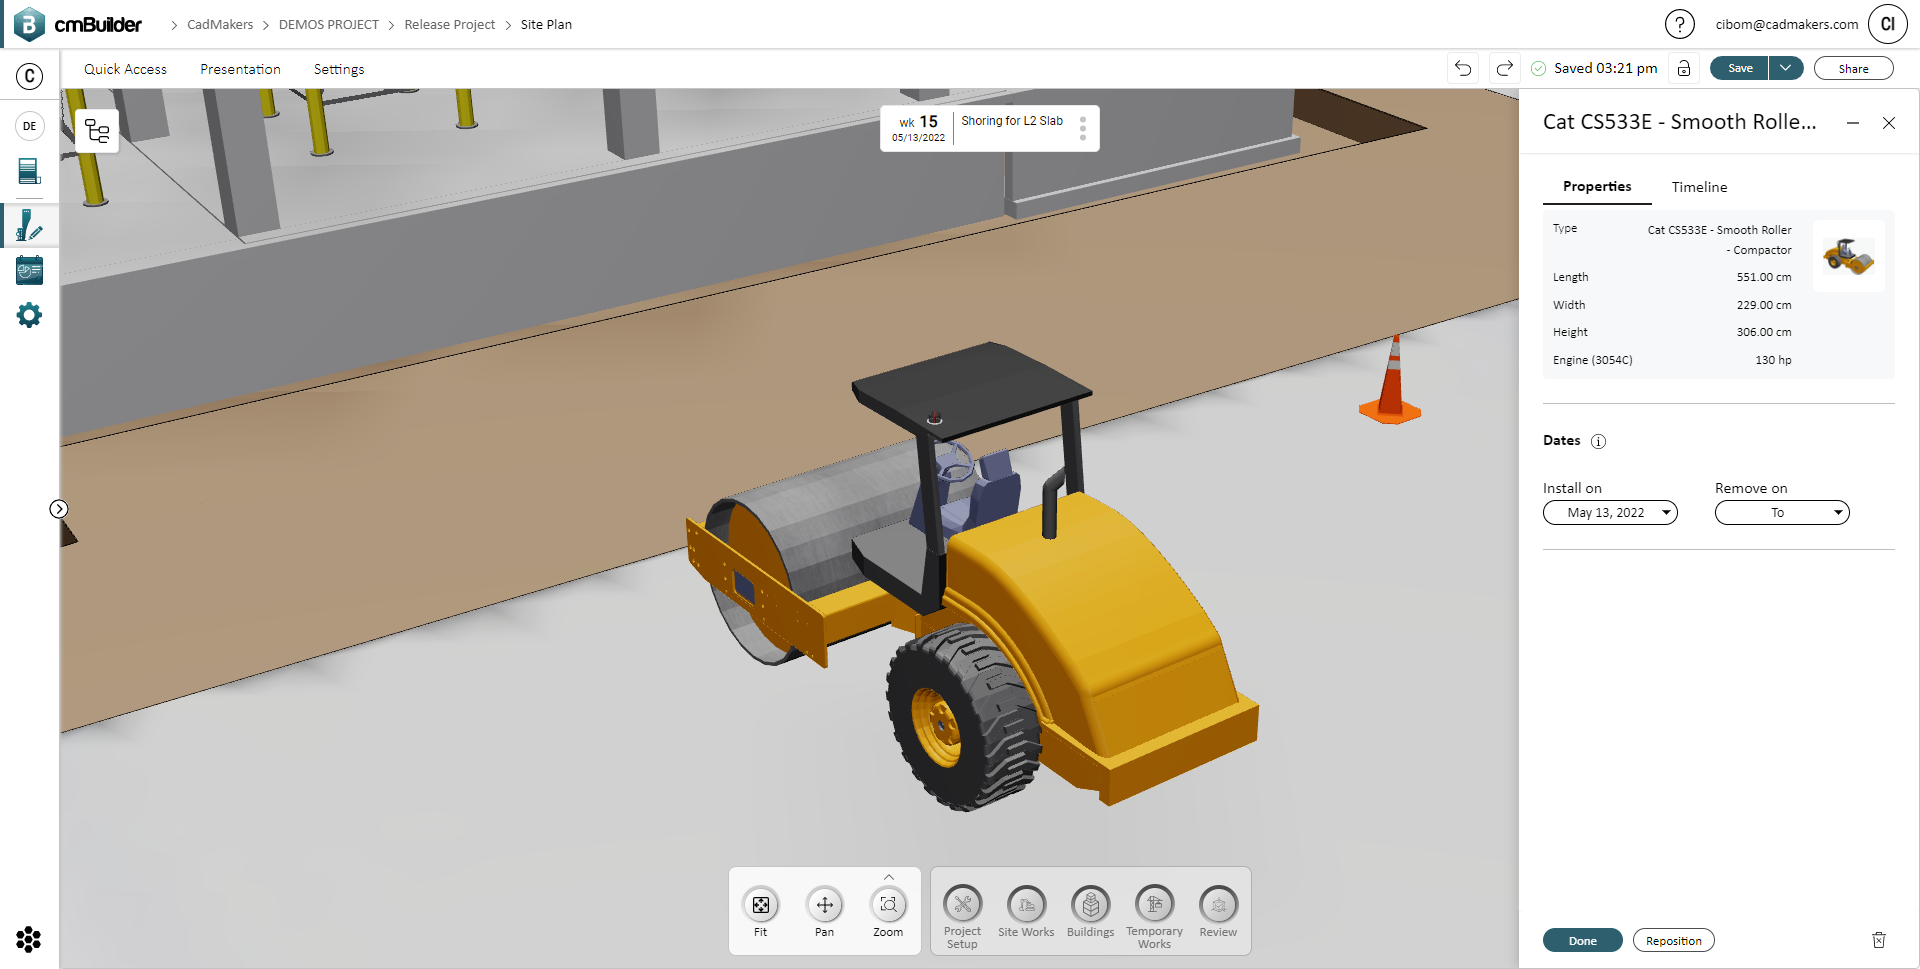The image size is (1920, 969).
Task: Click the Fit view tool
Action: click(x=761, y=911)
